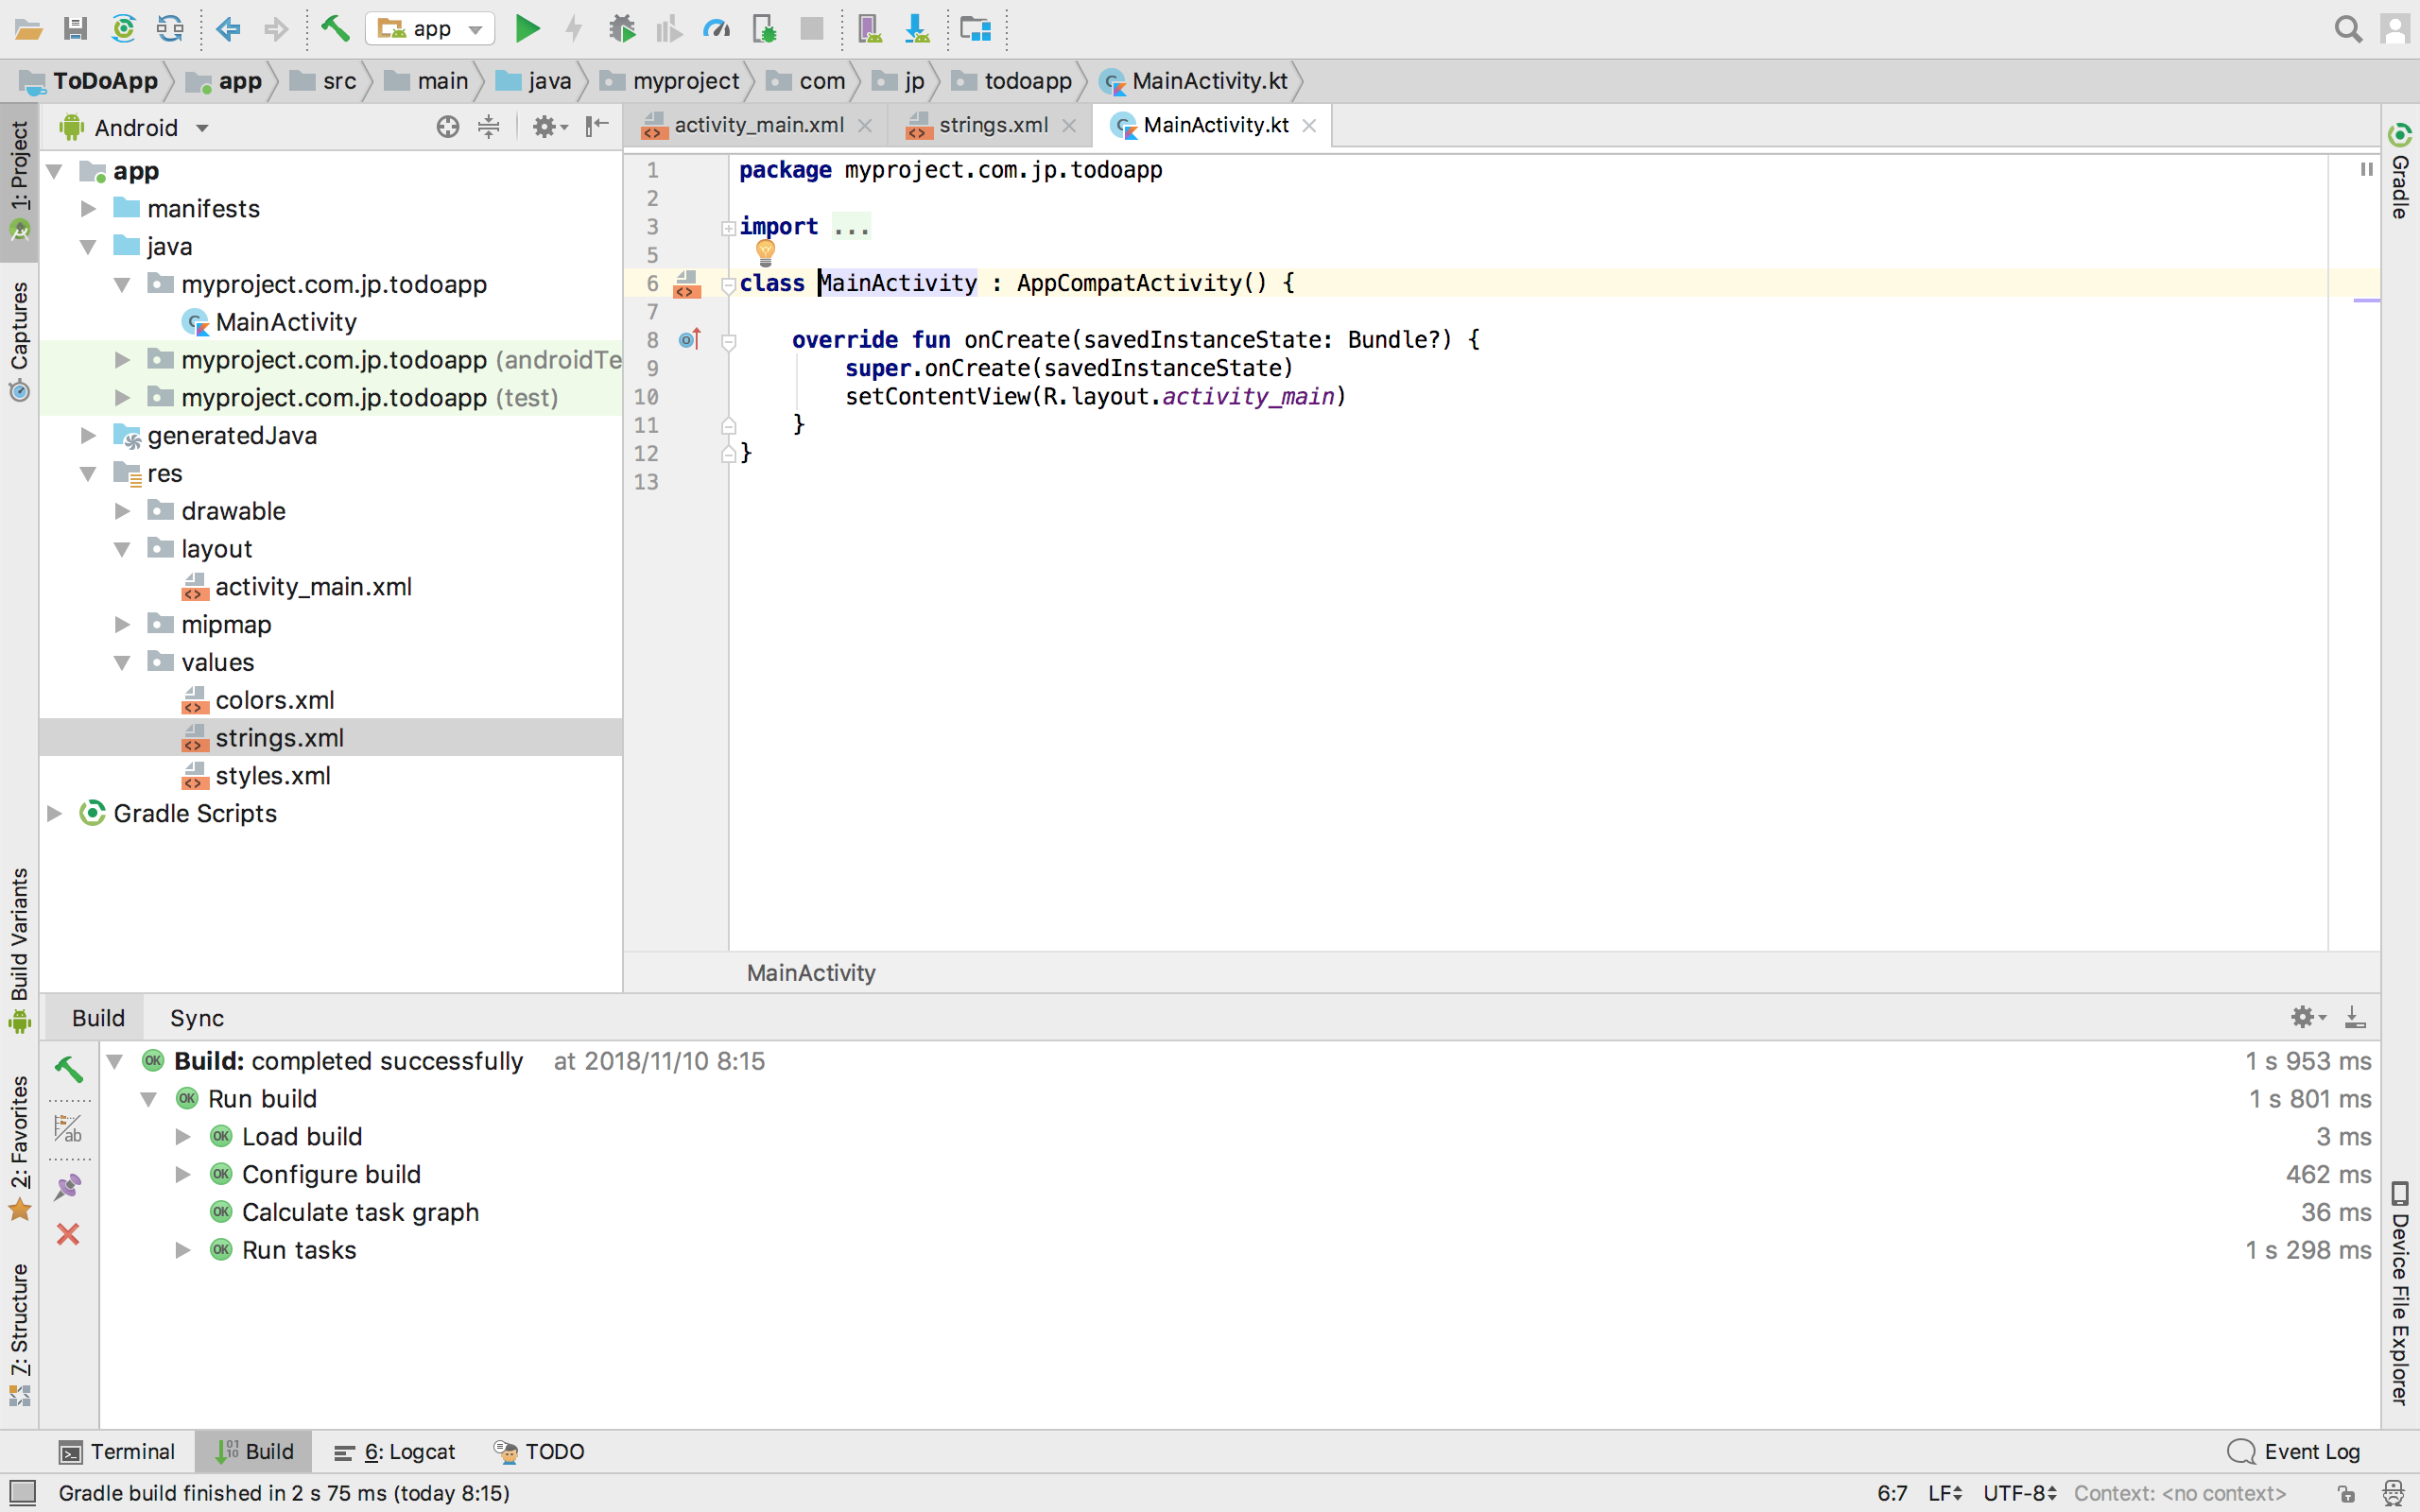Collapse the app module tree node
The height and width of the screenshot is (1512, 2420).
56,171
